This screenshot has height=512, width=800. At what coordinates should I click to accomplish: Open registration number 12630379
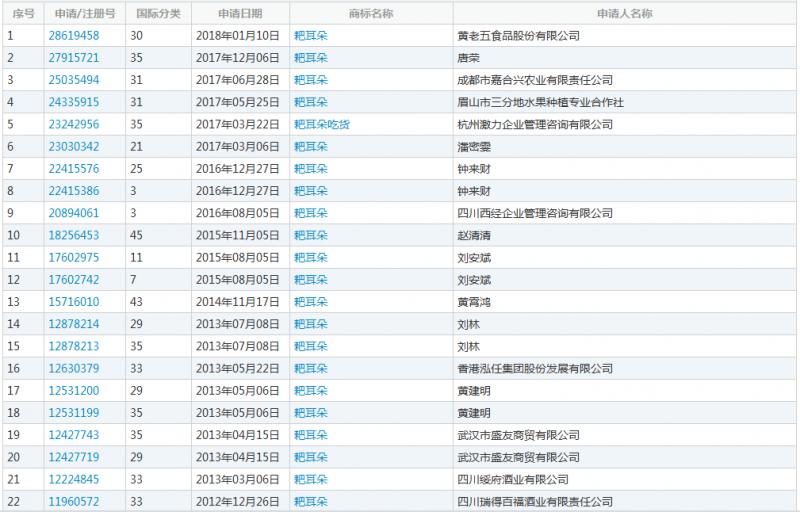click(73, 368)
